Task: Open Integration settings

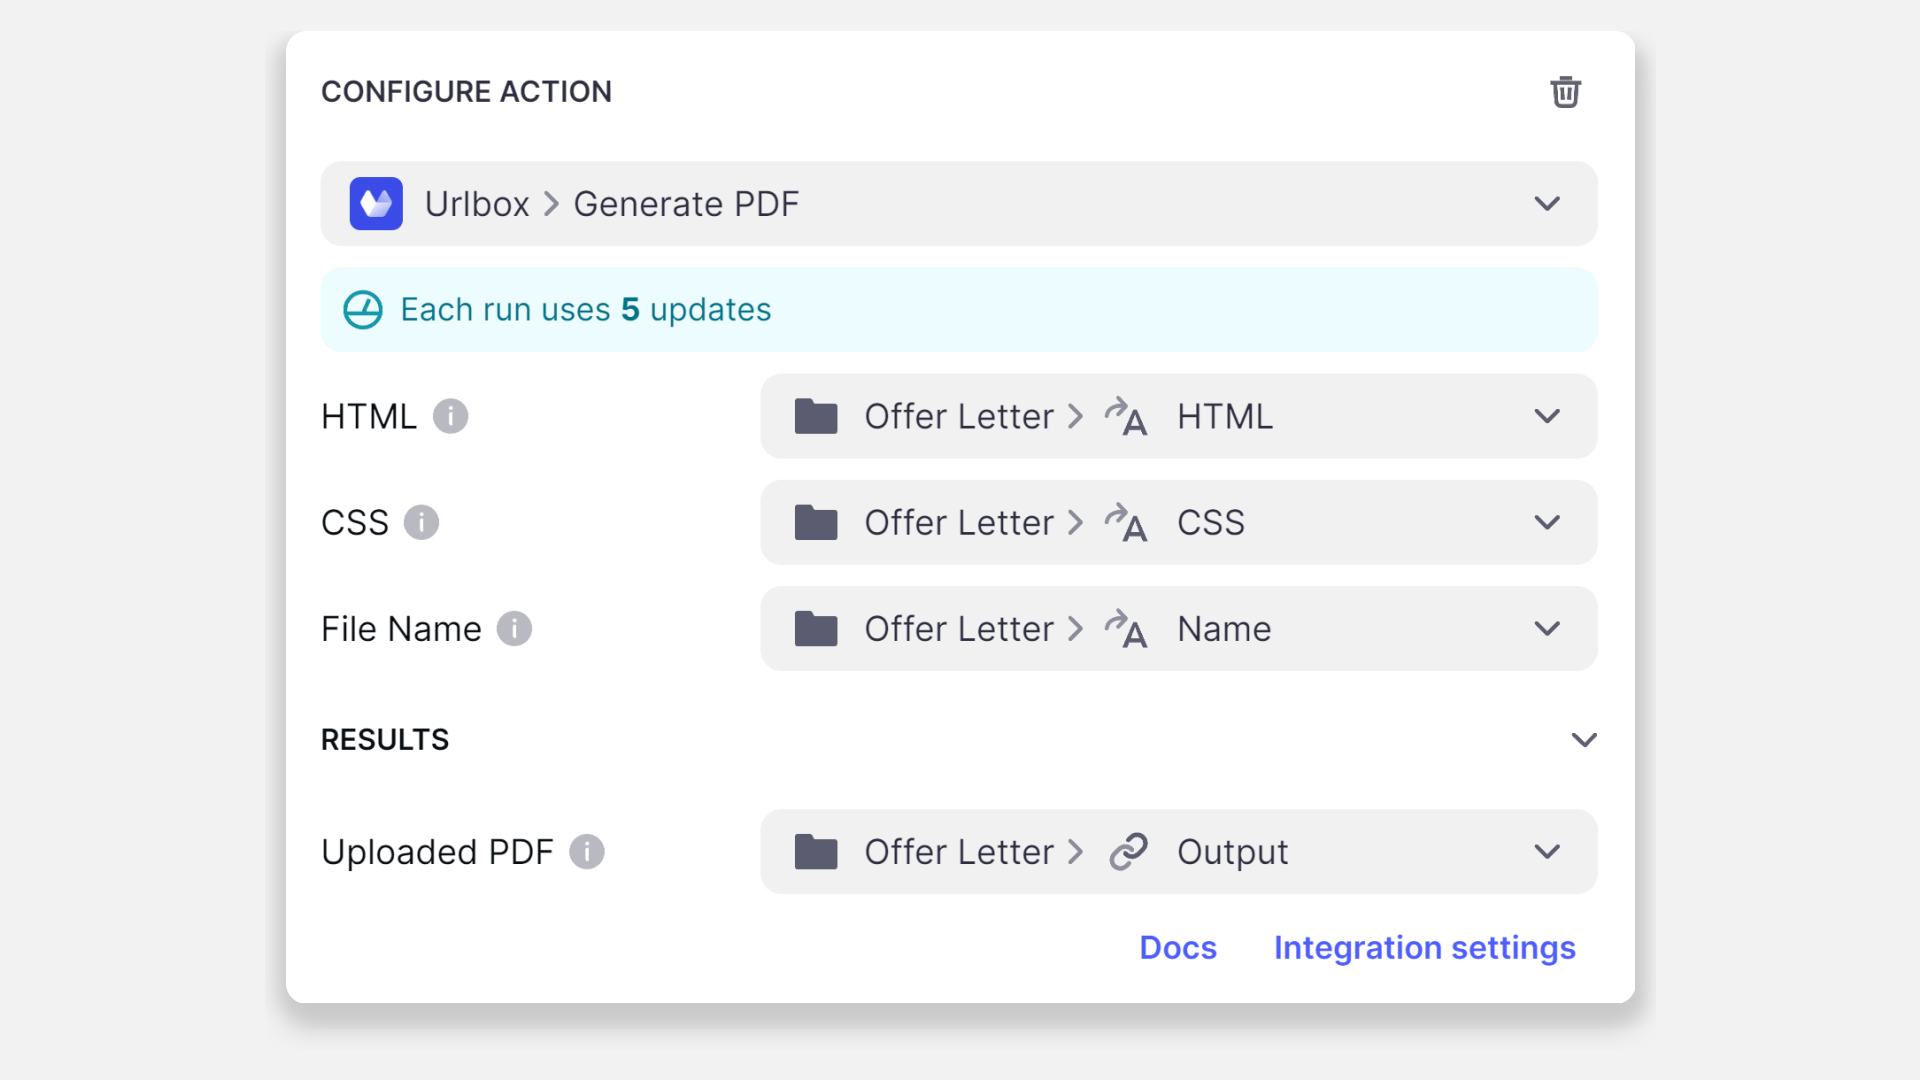Action: tap(1424, 947)
